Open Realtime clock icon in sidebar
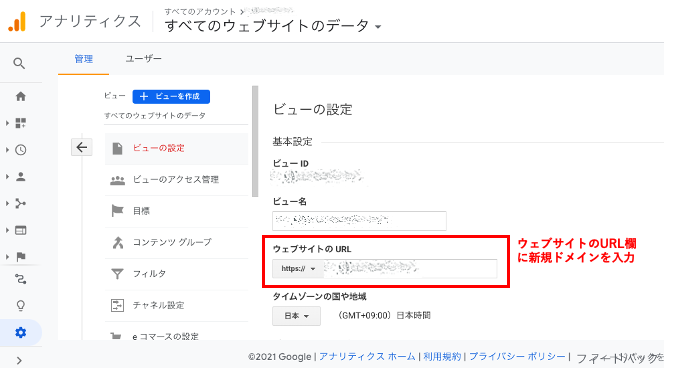The height and width of the screenshot is (380, 675). (20, 150)
